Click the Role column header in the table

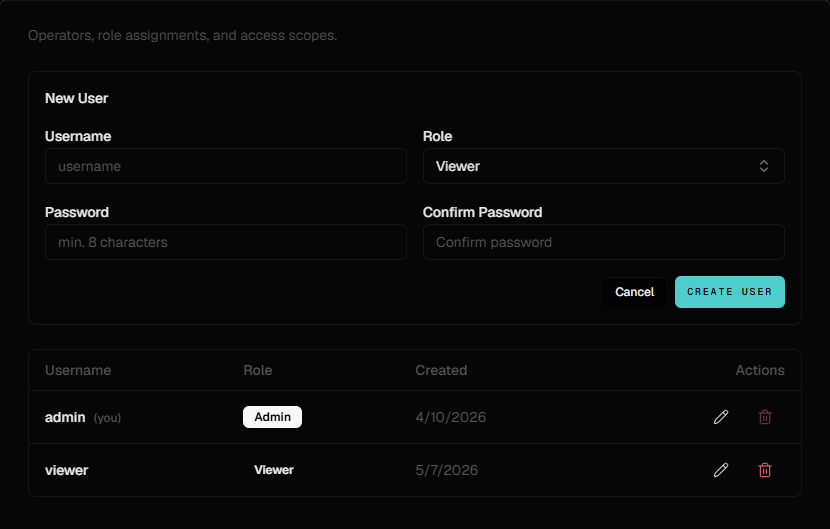point(257,370)
